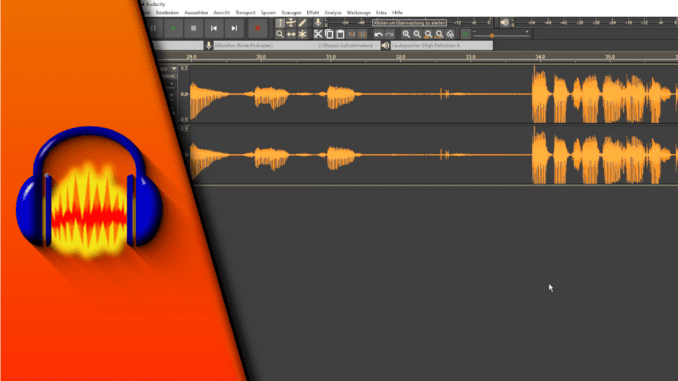Screen dimensions: 678x381
Task: Open the Extra menu
Action: point(381,13)
